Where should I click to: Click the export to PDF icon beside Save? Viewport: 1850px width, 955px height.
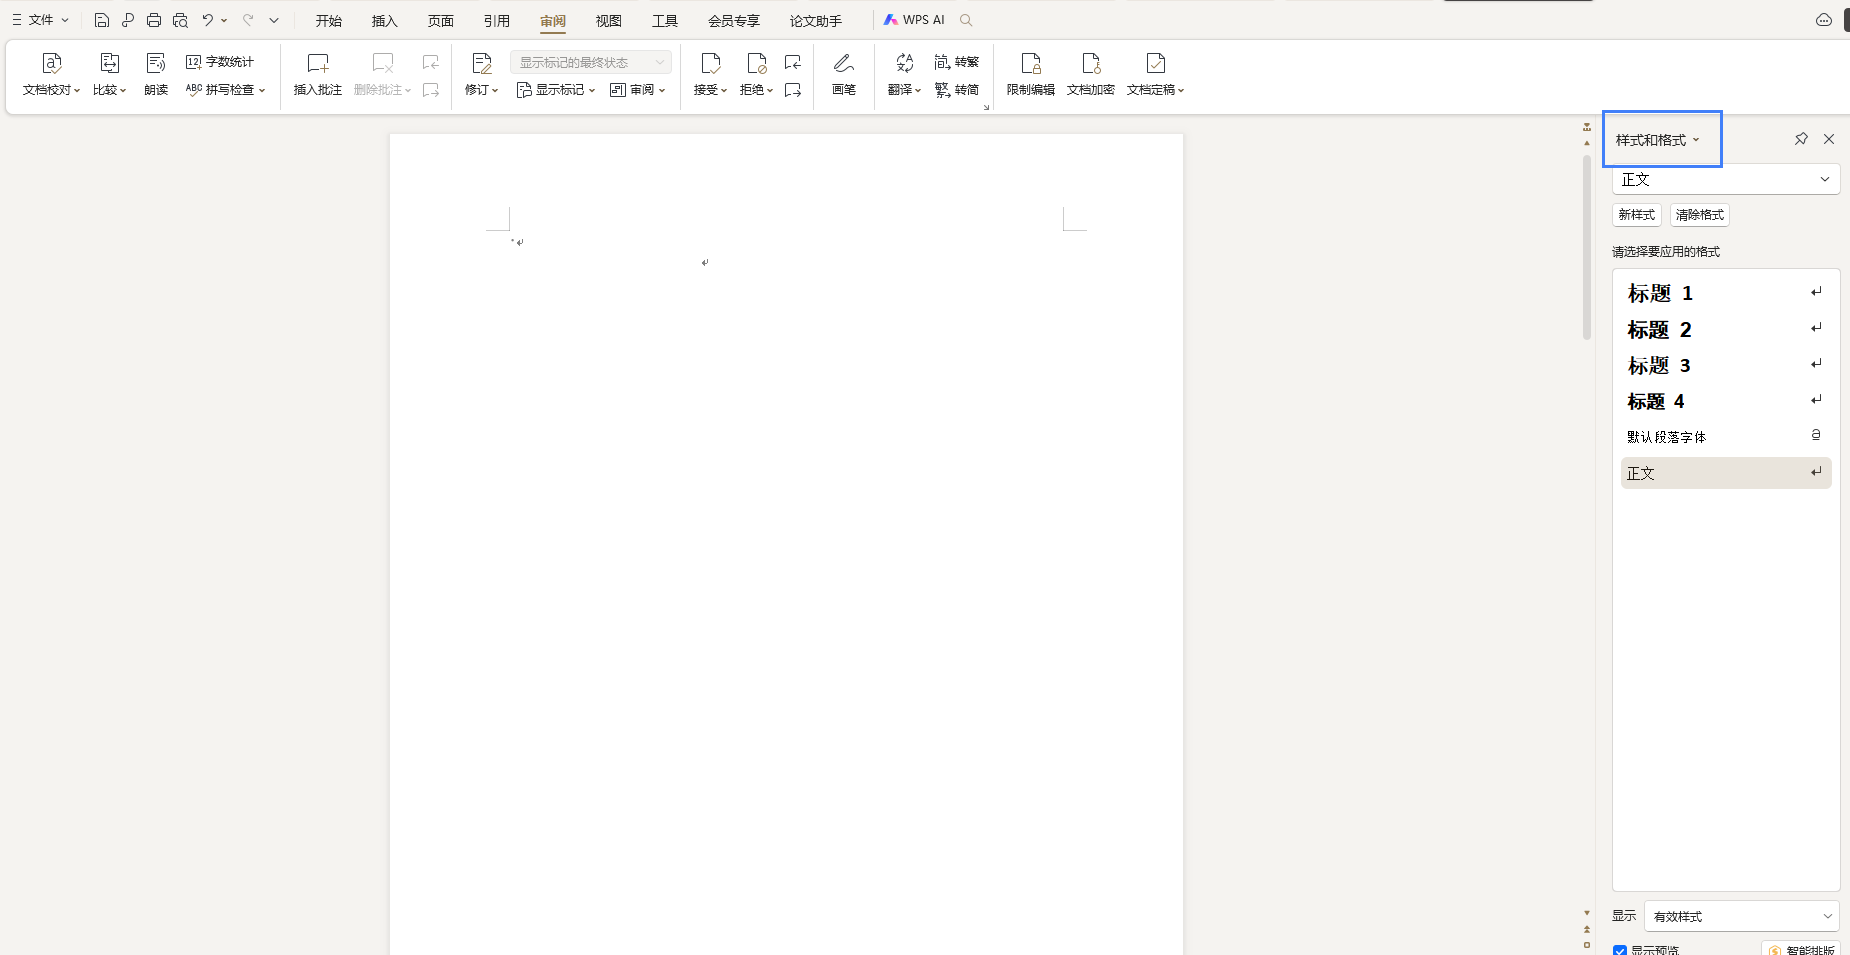point(127,20)
